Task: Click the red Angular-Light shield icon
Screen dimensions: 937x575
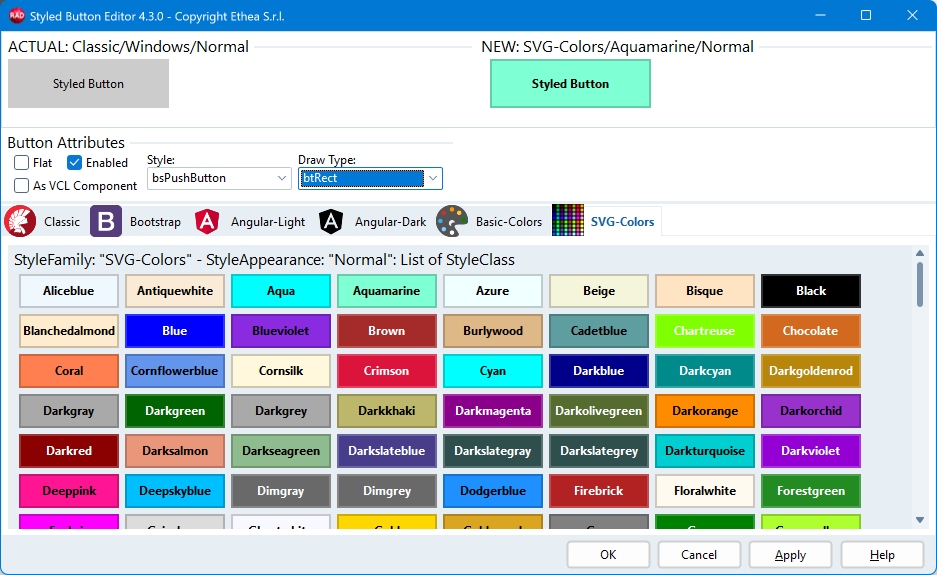Action: pyautogui.click(x=207, y=221)
